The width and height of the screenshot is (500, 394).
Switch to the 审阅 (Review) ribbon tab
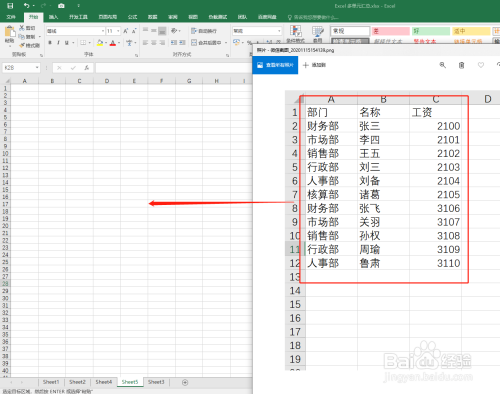(173, 17)
